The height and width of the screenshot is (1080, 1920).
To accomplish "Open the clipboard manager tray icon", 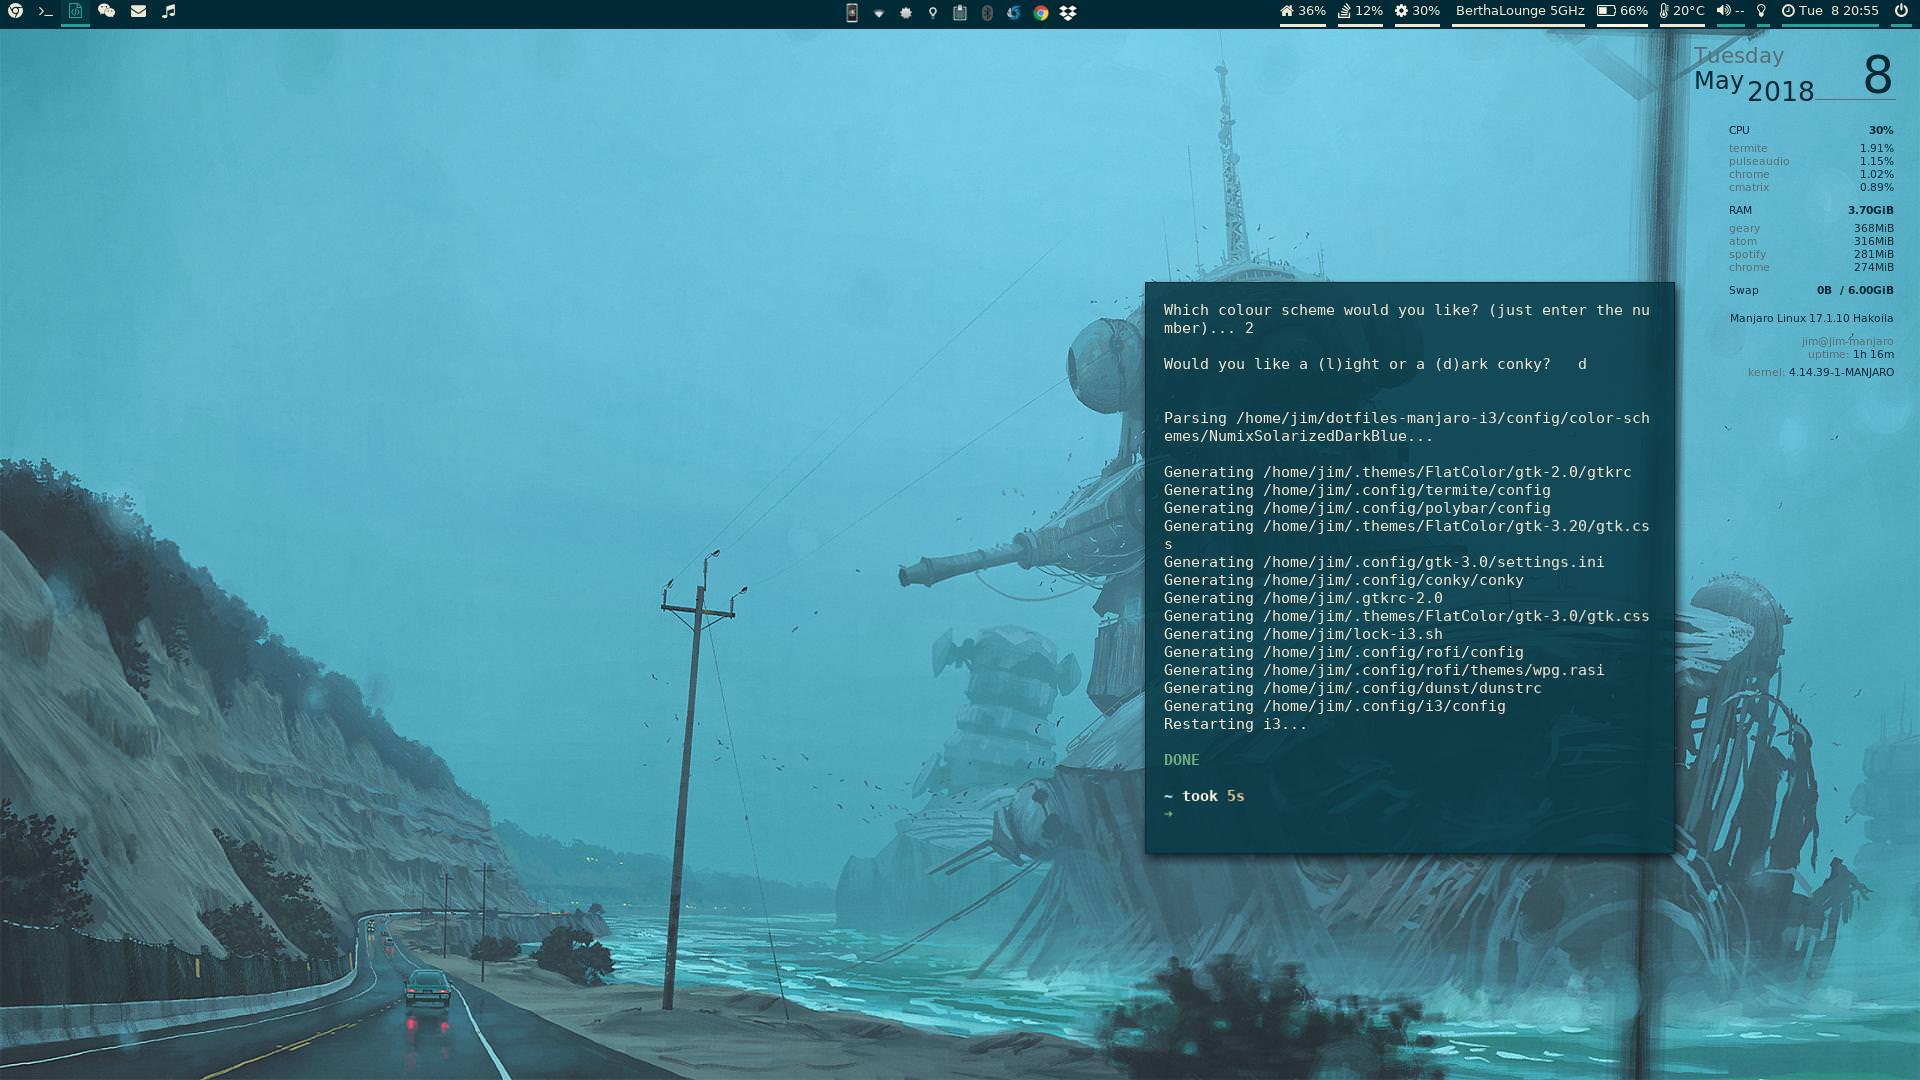I will click(960, 13).
